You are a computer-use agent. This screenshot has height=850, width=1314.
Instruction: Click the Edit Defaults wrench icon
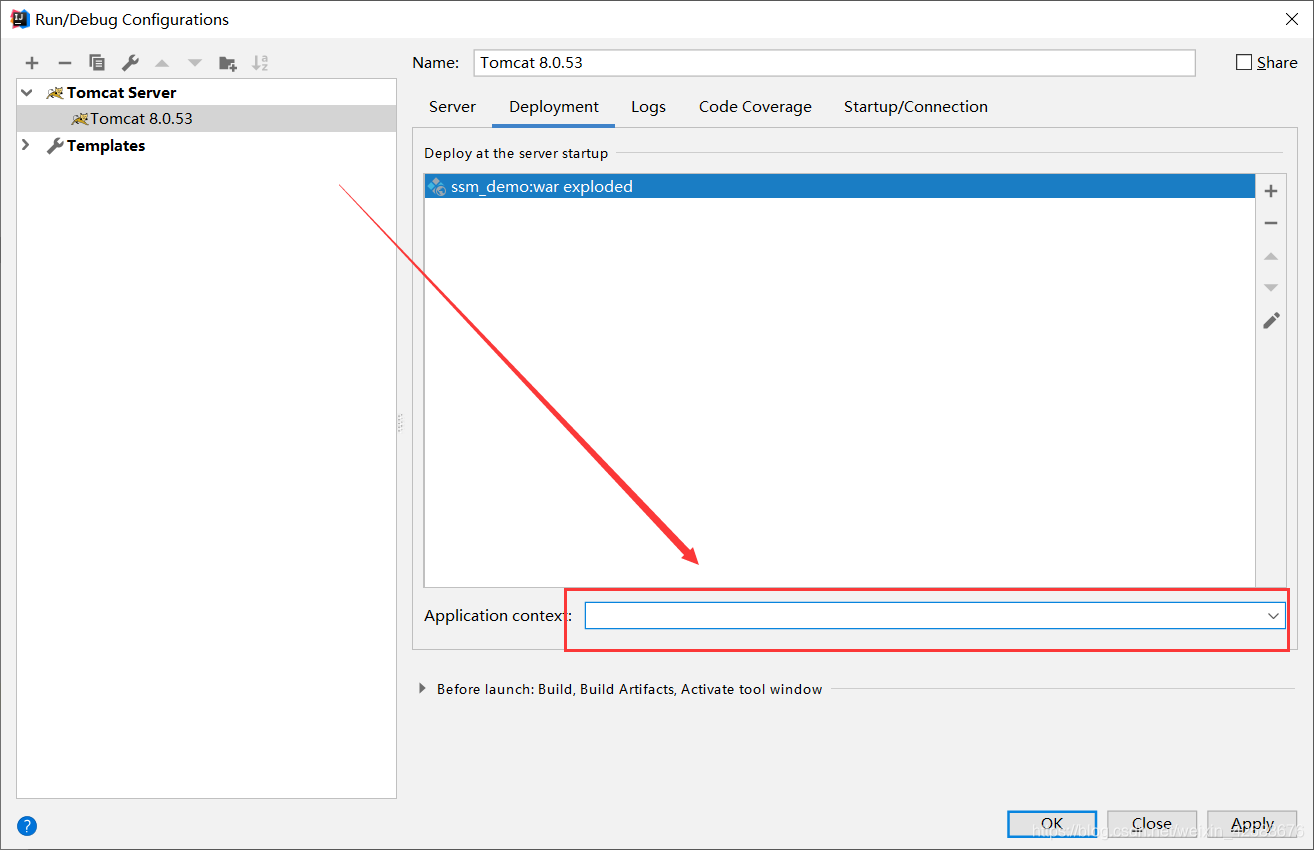(130, 63)
